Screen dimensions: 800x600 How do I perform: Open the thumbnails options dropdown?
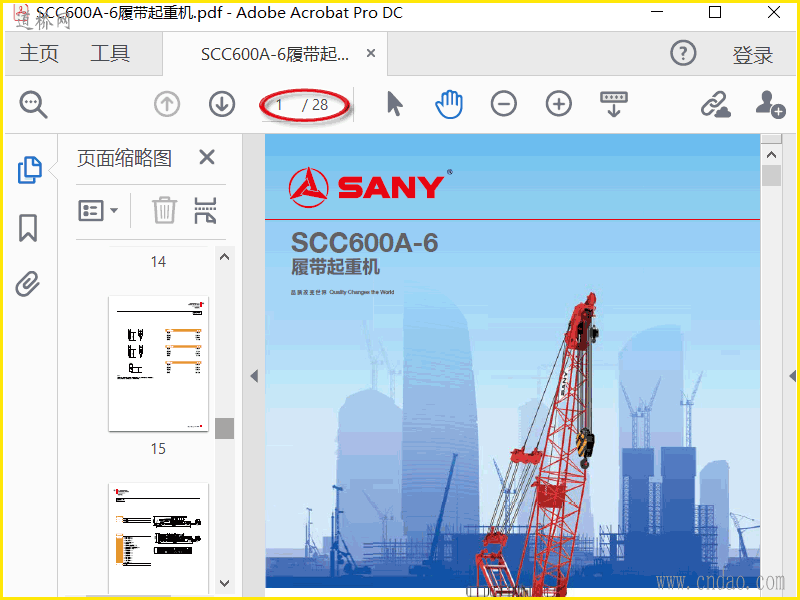98,210
